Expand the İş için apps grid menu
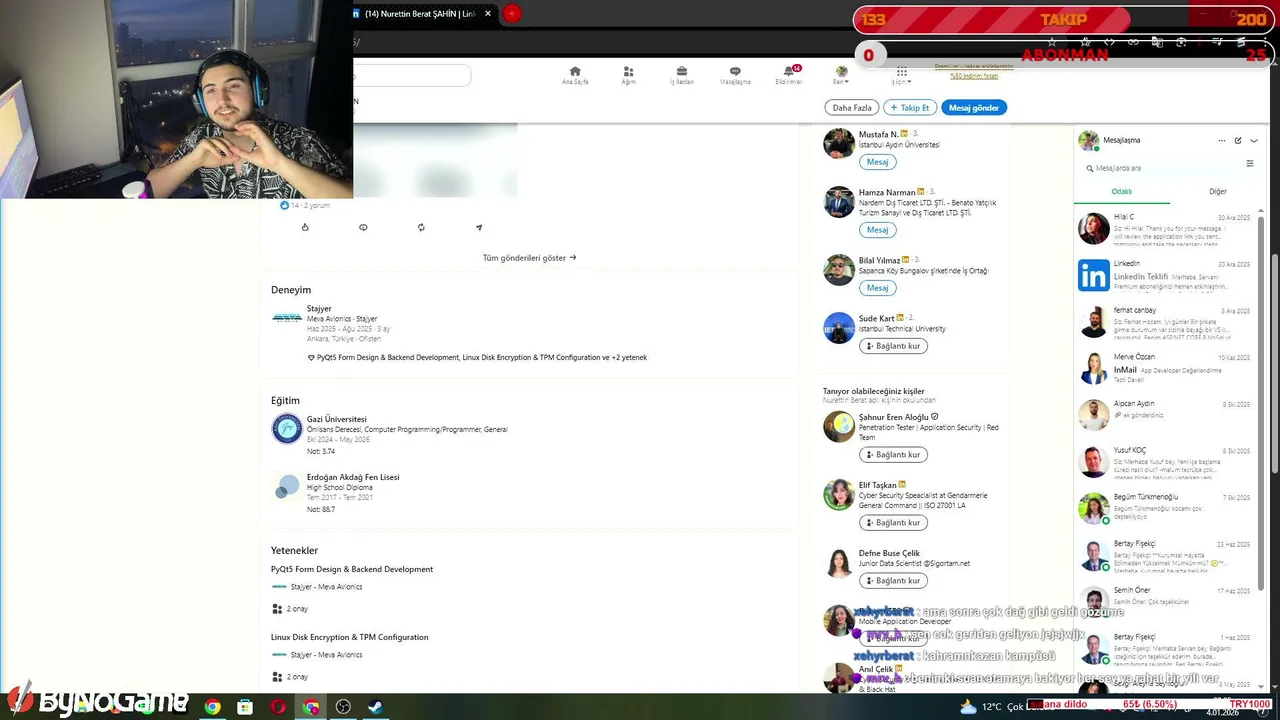Image resolution: width=1280 pixels, height=720 pixels. (901, 76)
